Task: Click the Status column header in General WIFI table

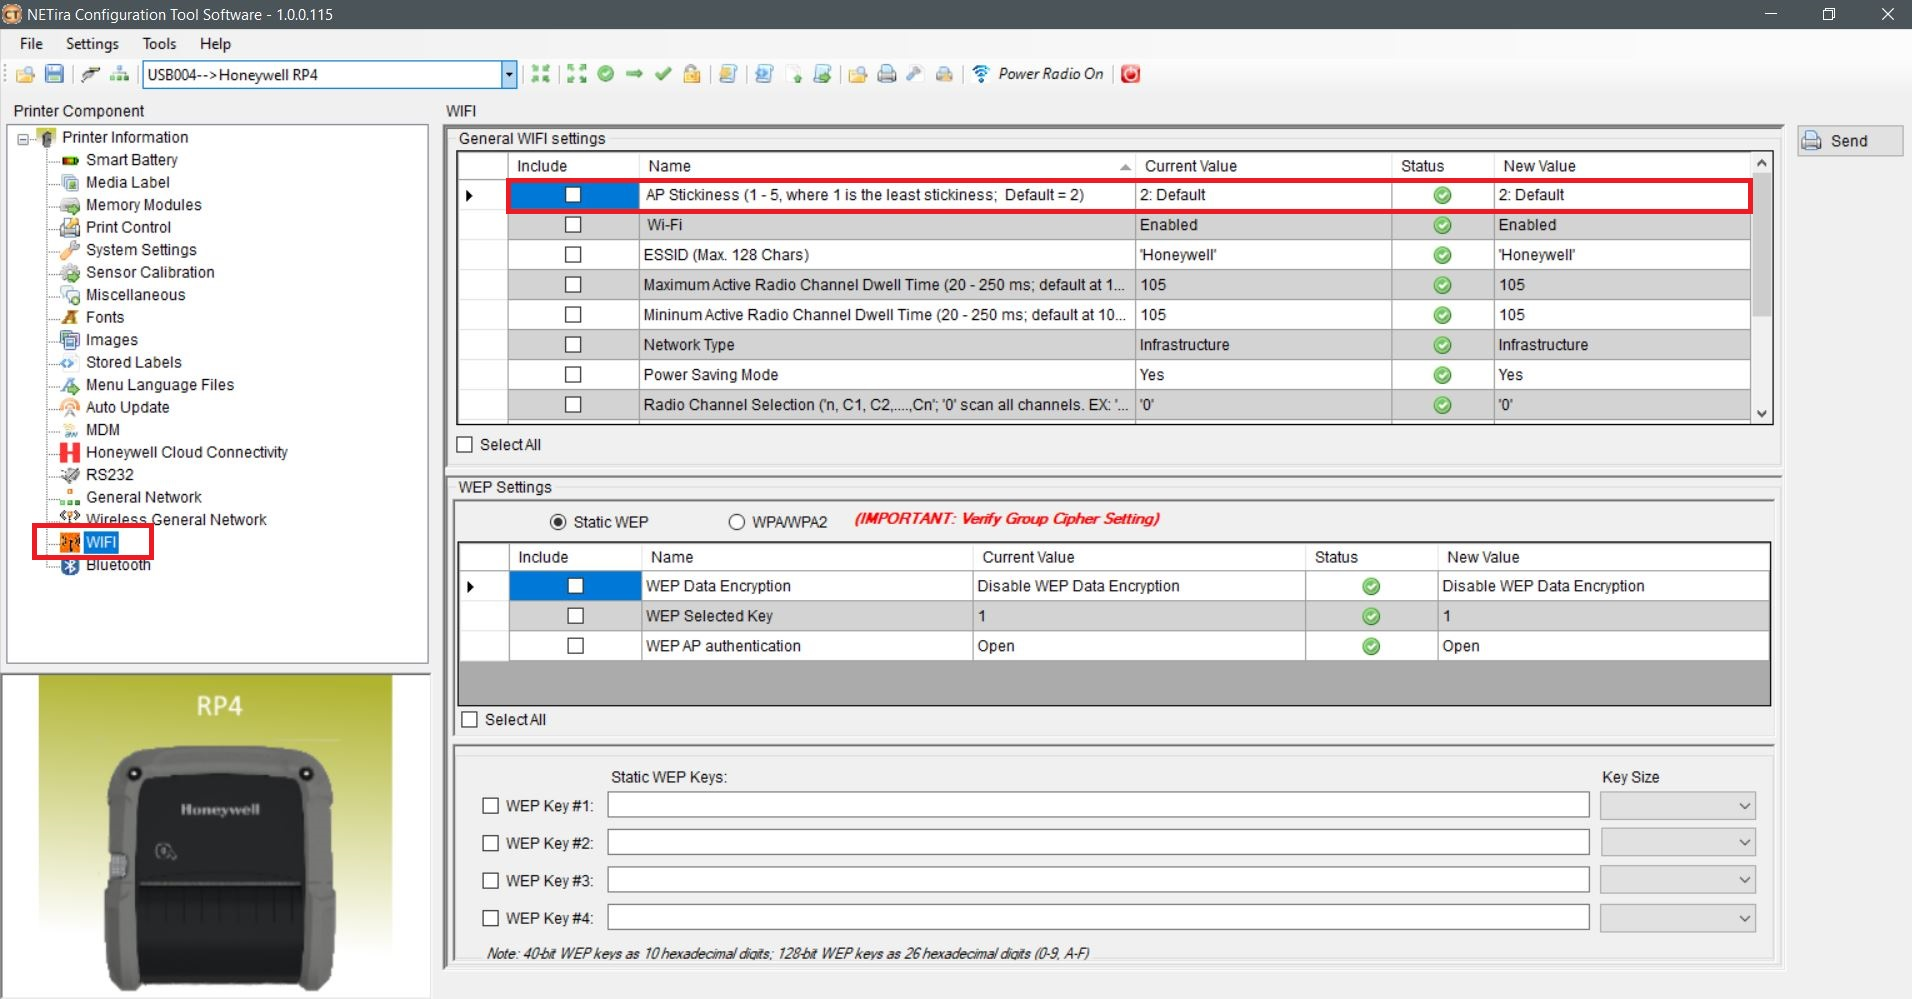Action: (1443, 166)
